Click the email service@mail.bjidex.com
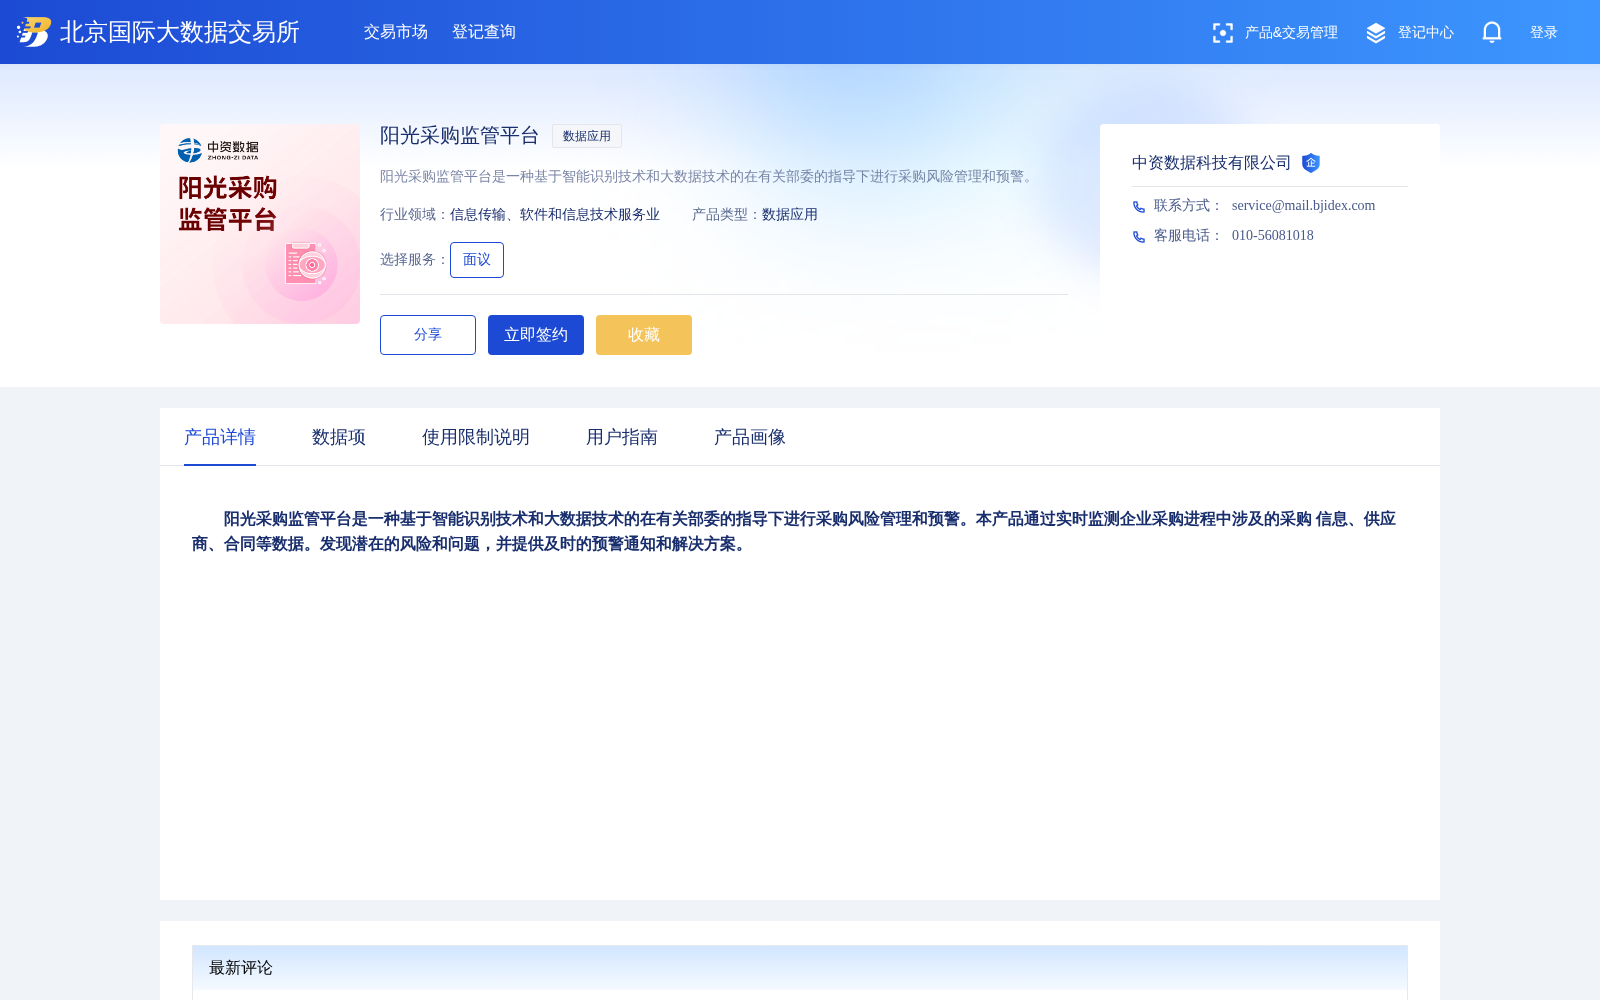Image resolution: width=1600 pixels, height=1000 pixels. 1303,206
